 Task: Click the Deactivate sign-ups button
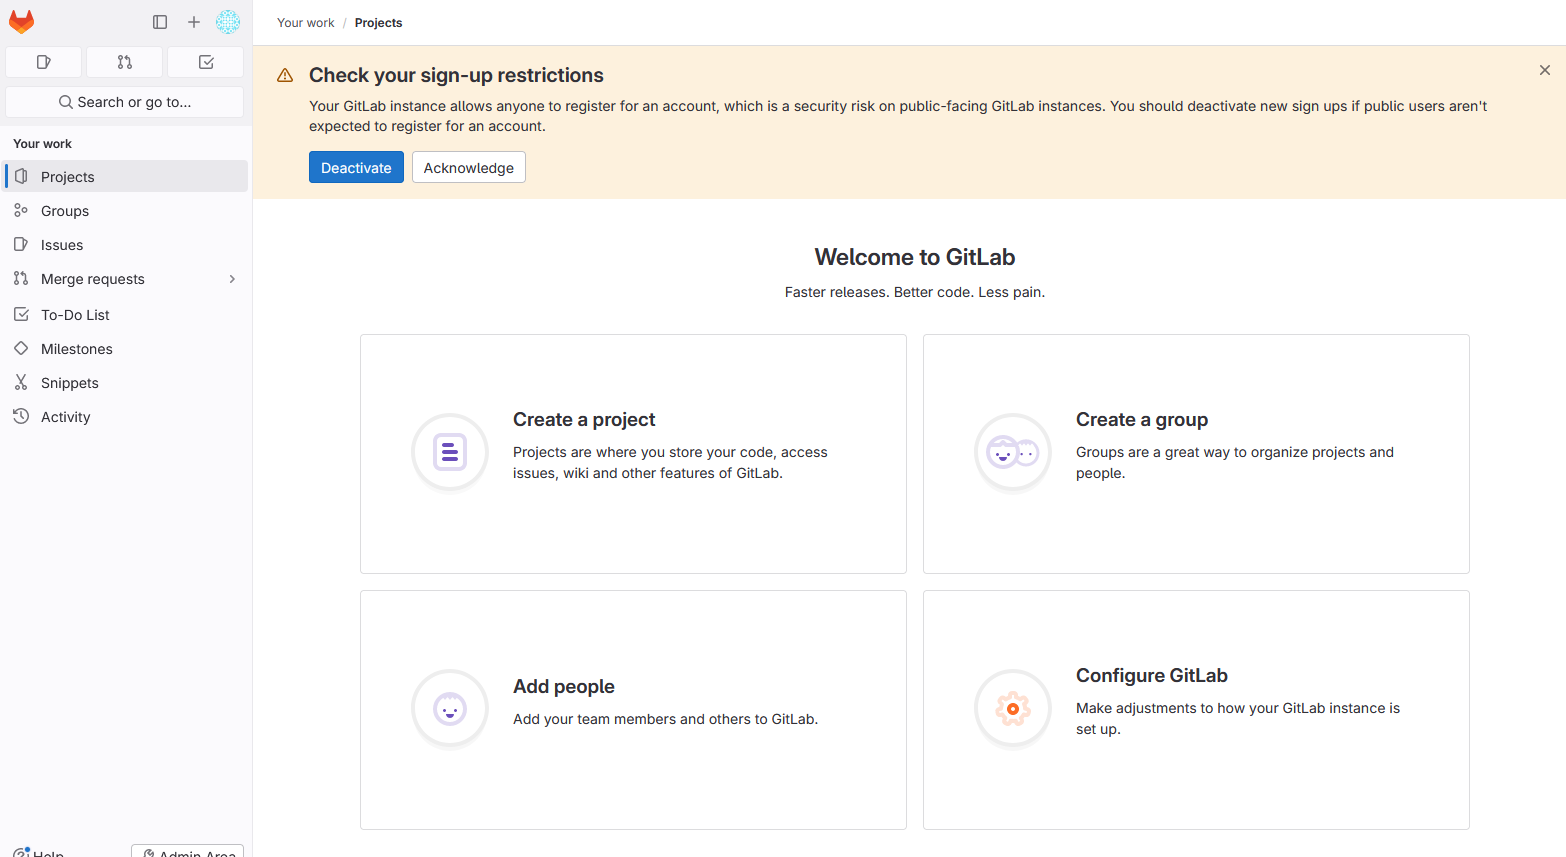(356, 167)
